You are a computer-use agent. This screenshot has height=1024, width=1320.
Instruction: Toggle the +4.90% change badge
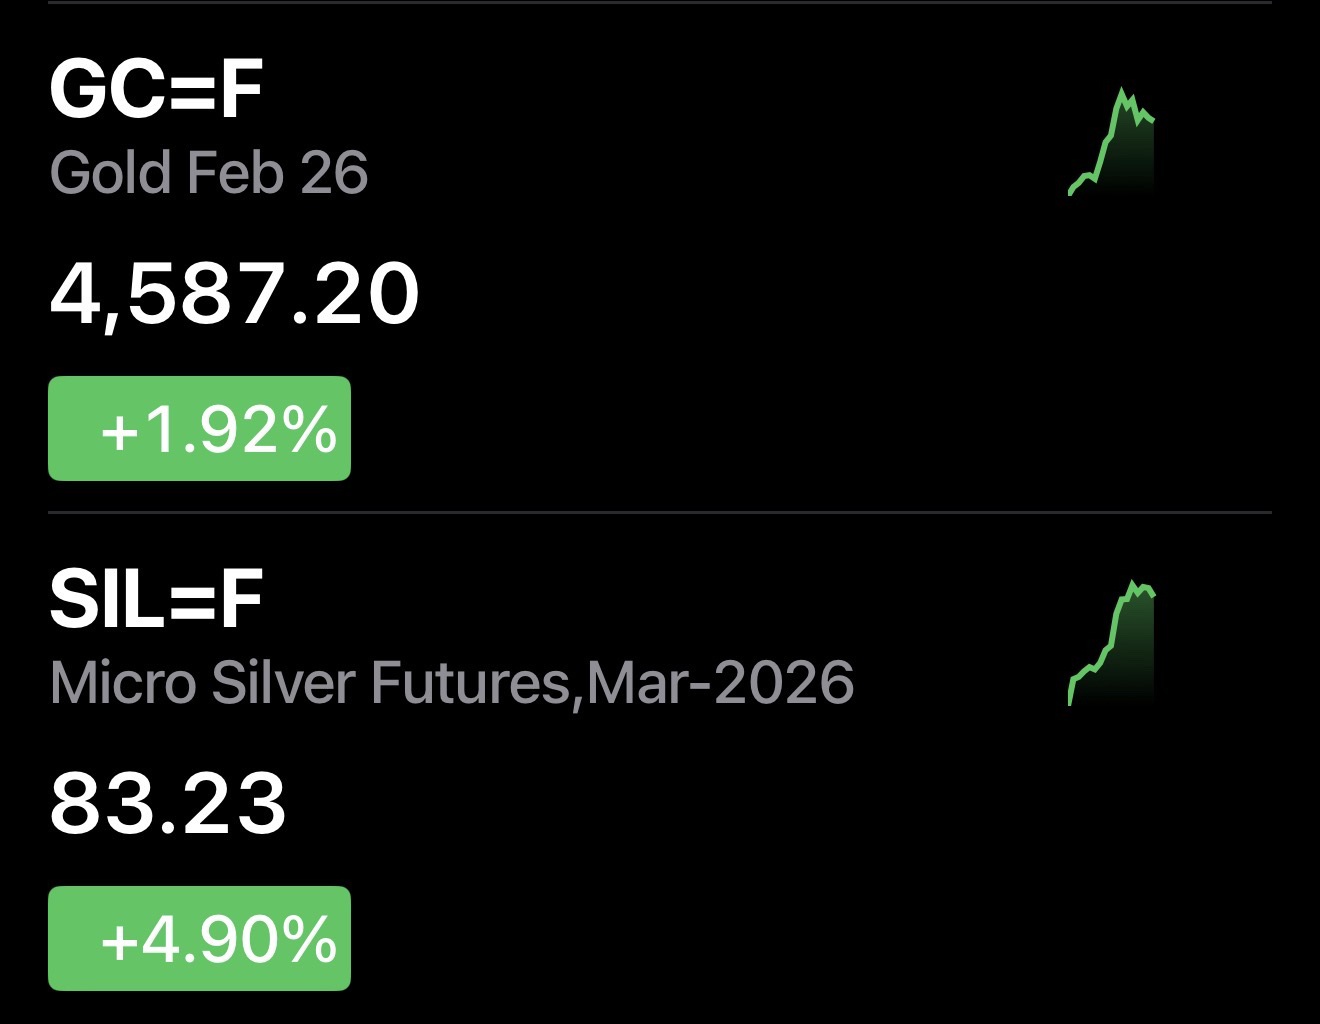pyautogui.click(x=200, y=939)
